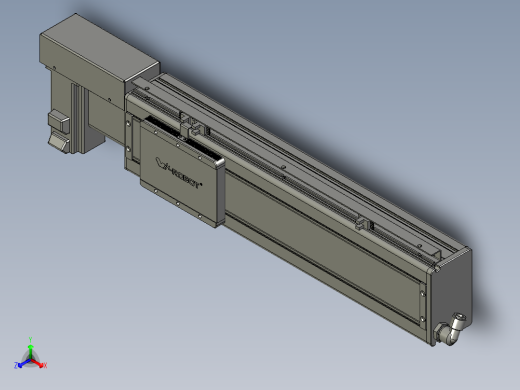Click the bottom-left screw on the carriage plate

156,191
